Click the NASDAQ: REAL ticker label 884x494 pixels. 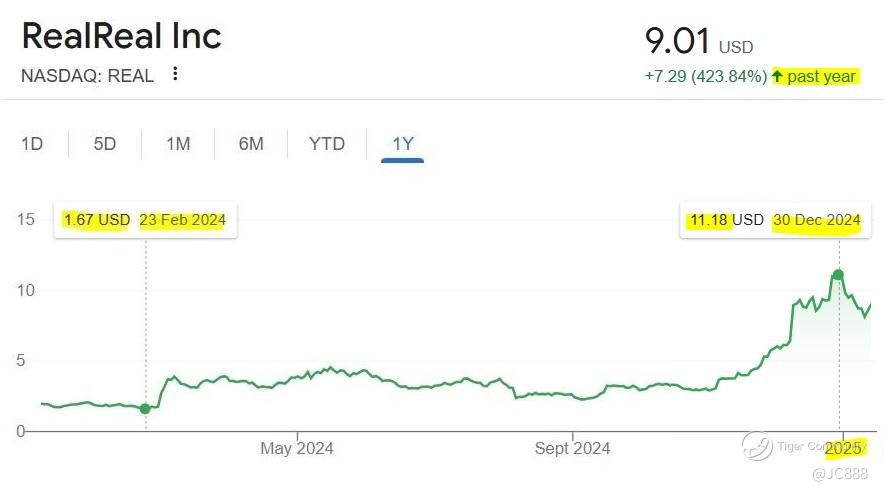pos(87,76)
